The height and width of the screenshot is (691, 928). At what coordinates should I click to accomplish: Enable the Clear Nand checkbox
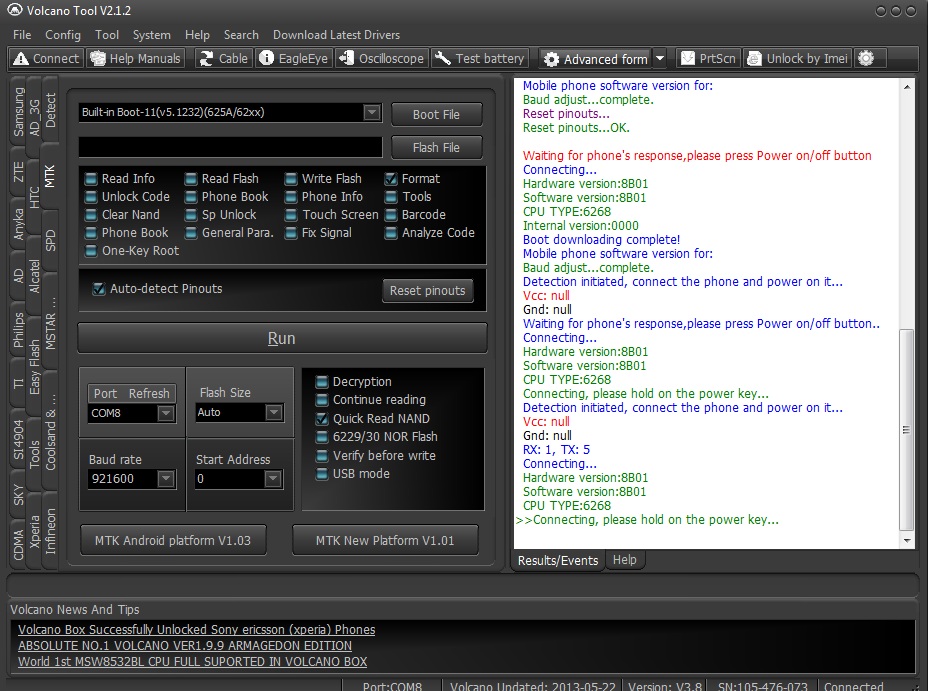(x=91, y=215)
